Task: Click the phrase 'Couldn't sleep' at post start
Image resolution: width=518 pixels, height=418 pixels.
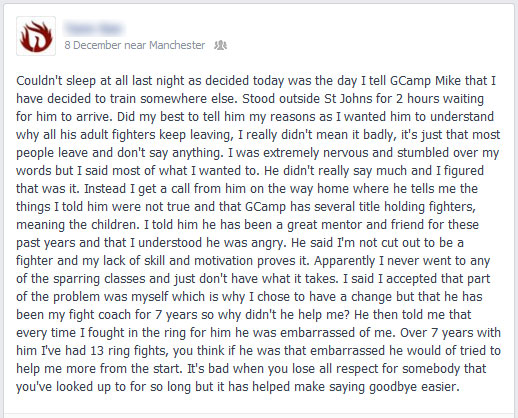Action: pyautogui.click(x=56, y=81)
